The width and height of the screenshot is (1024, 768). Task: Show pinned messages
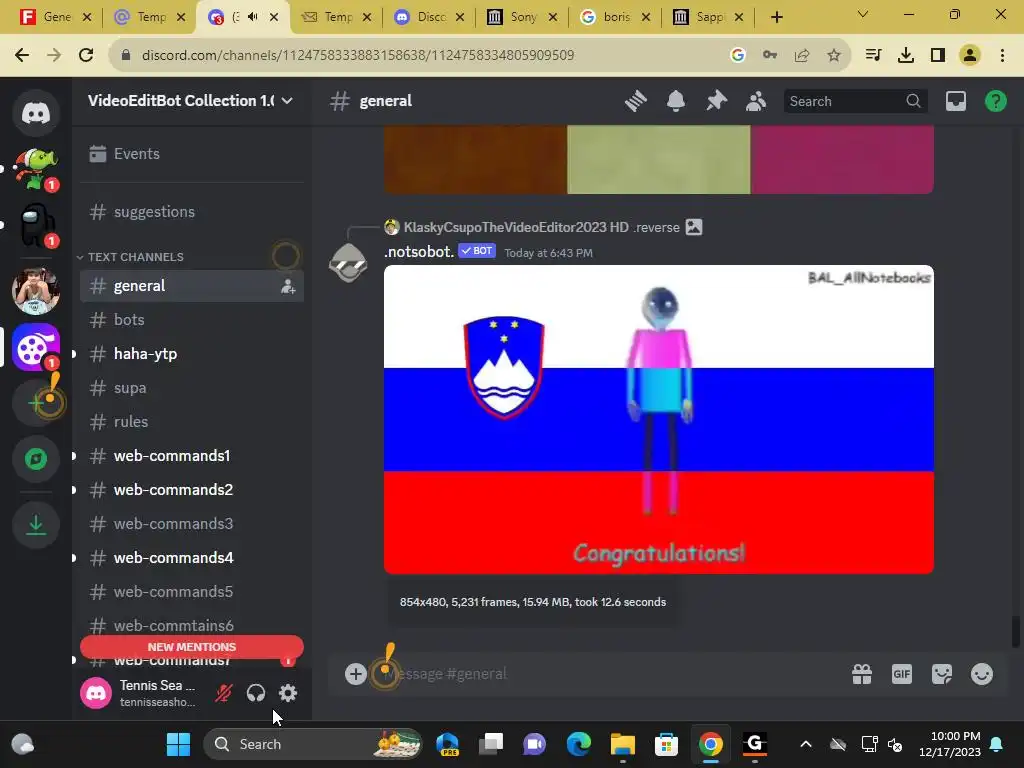pyautogui.click(x=716, y=101)
